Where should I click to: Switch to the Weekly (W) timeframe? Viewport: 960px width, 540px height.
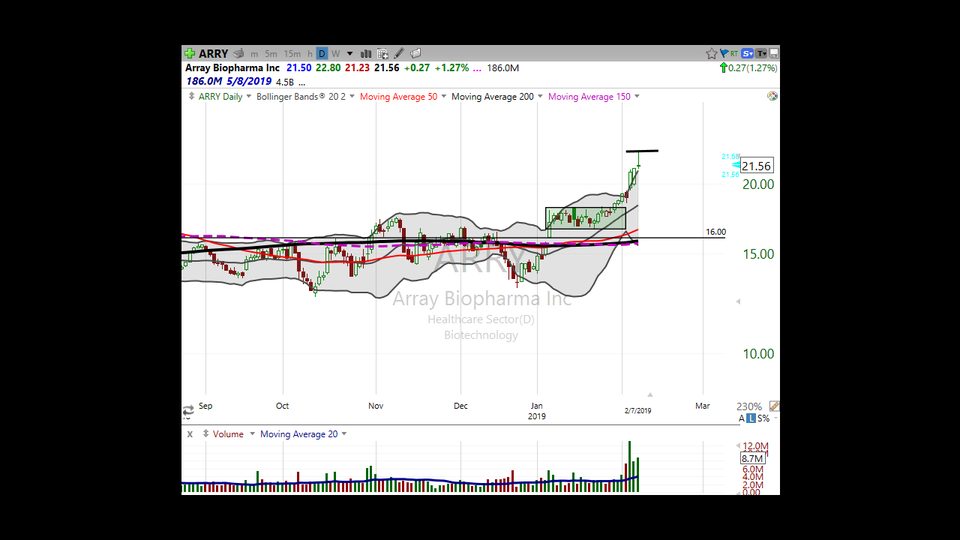[336, 54]
